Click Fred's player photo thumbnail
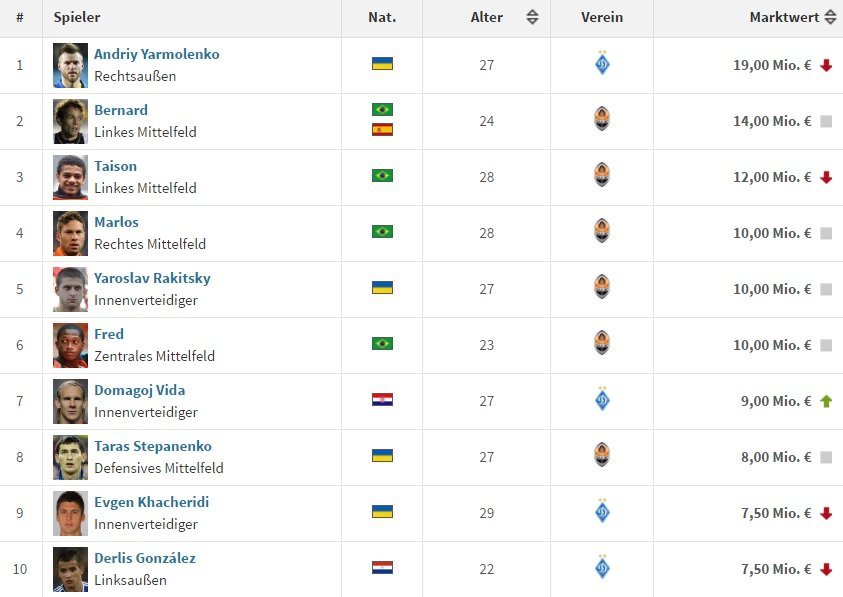843x597 pixels. click(71, 345)
